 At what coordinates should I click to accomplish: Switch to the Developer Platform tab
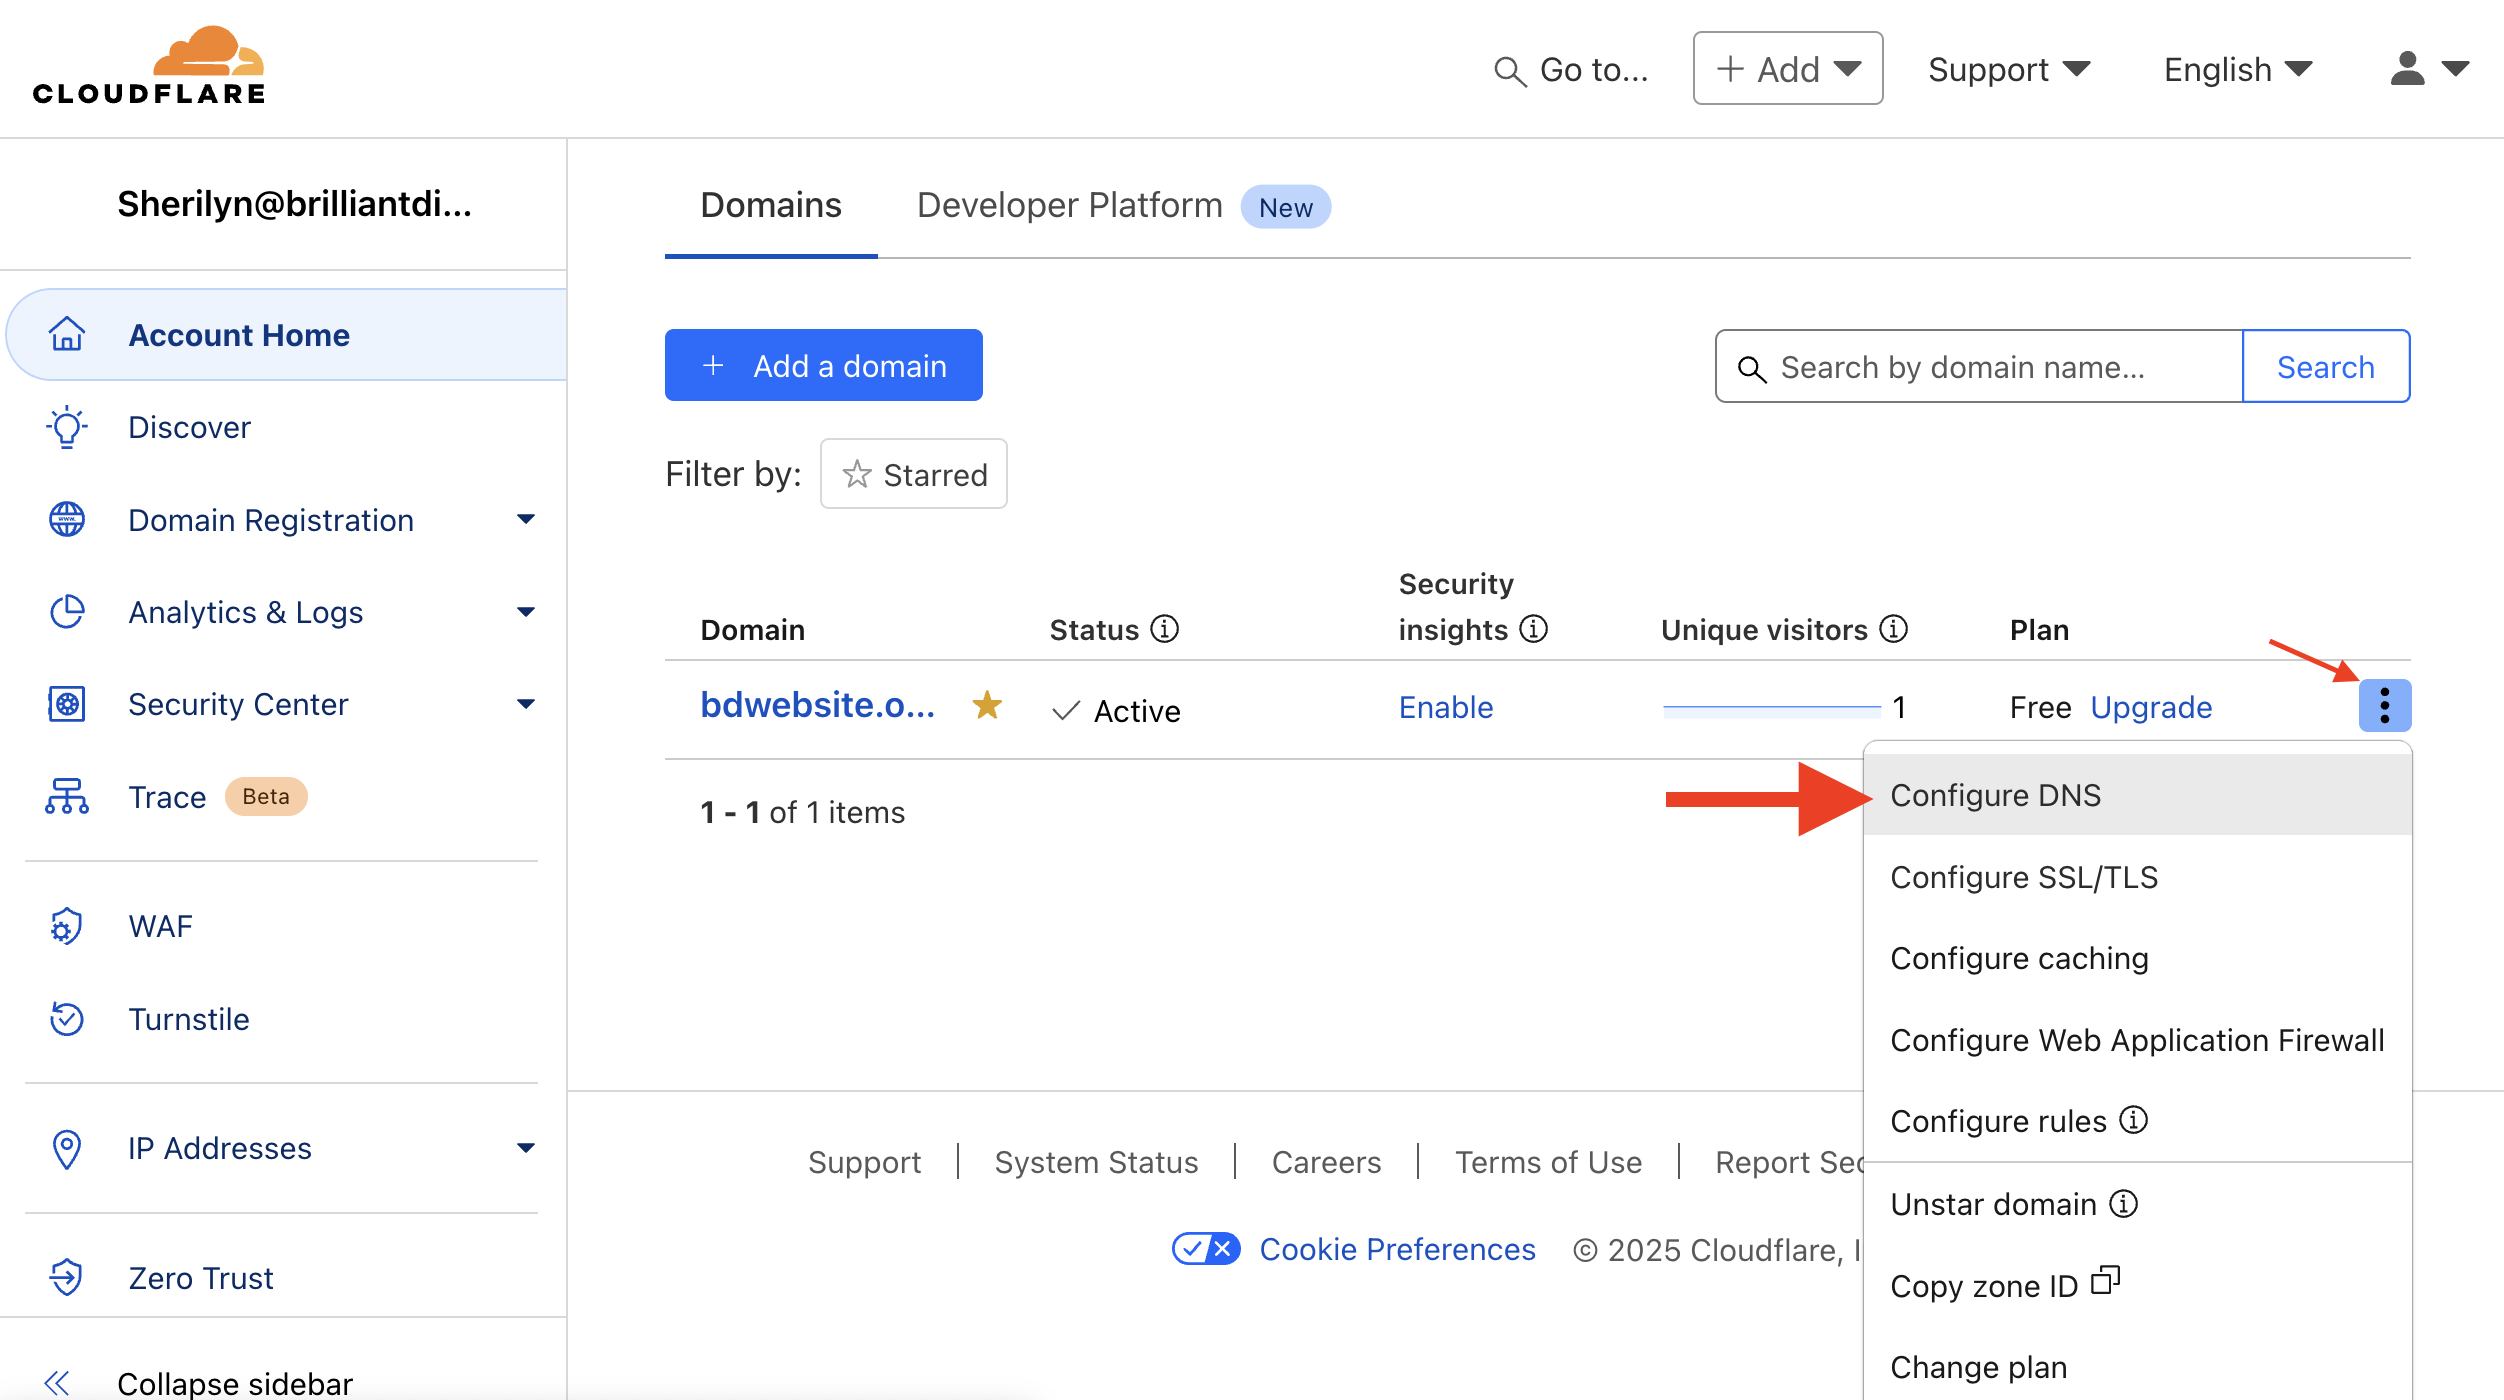point(1069,205)
